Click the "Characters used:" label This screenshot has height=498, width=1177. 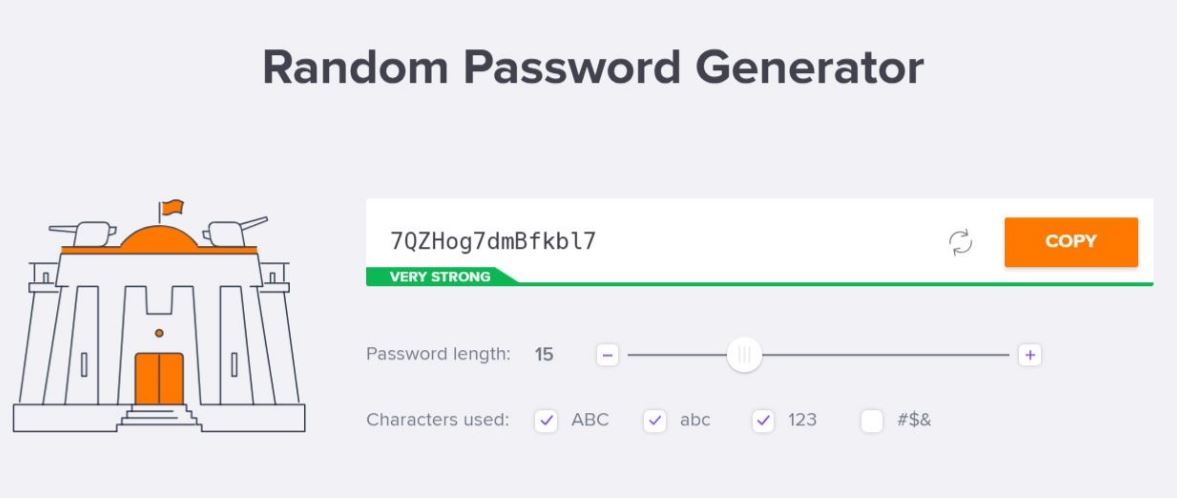[x=437, y=420]
